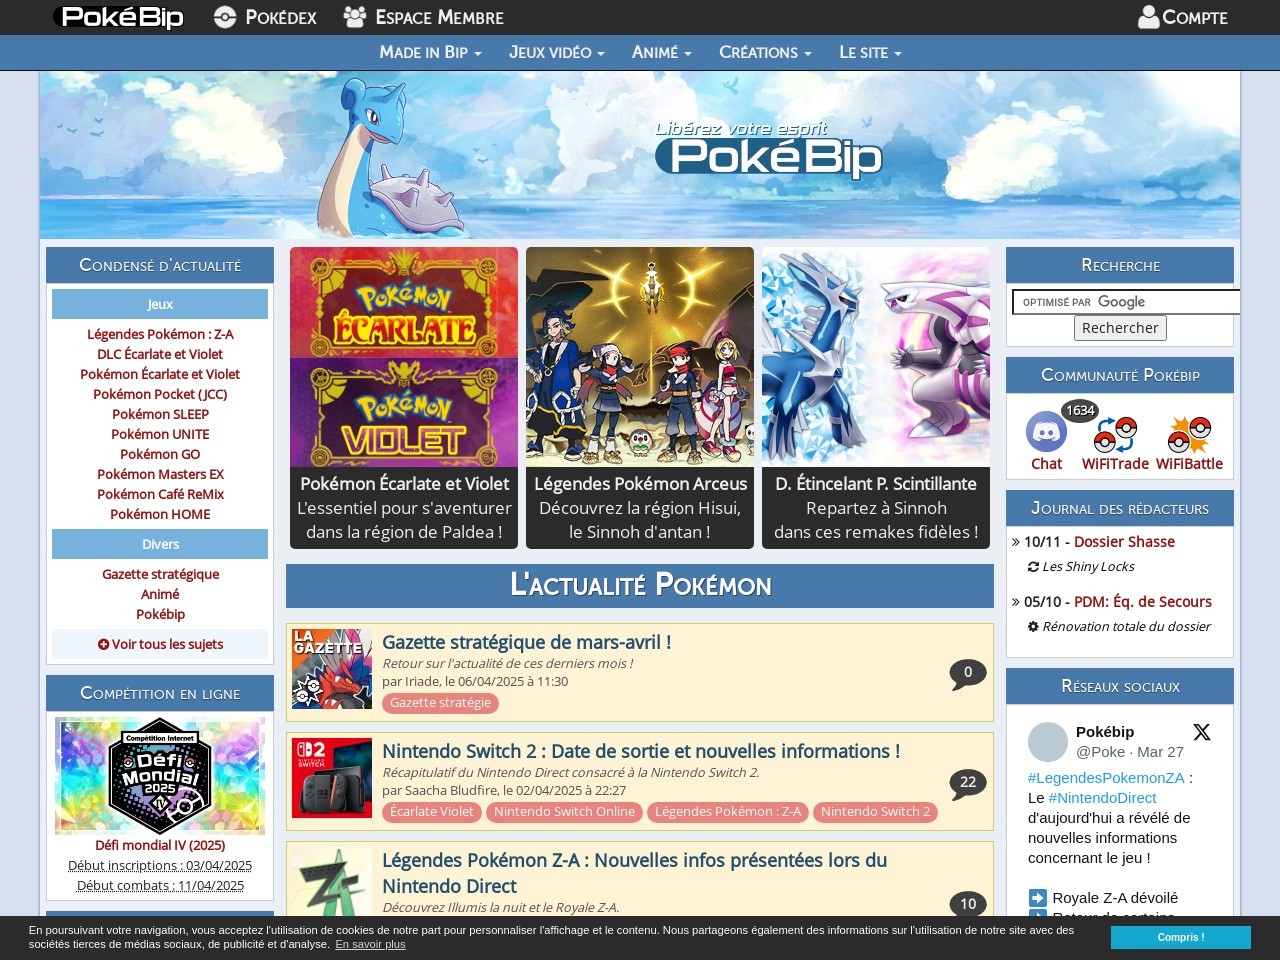Expand the Créations menu

(765, 52)
